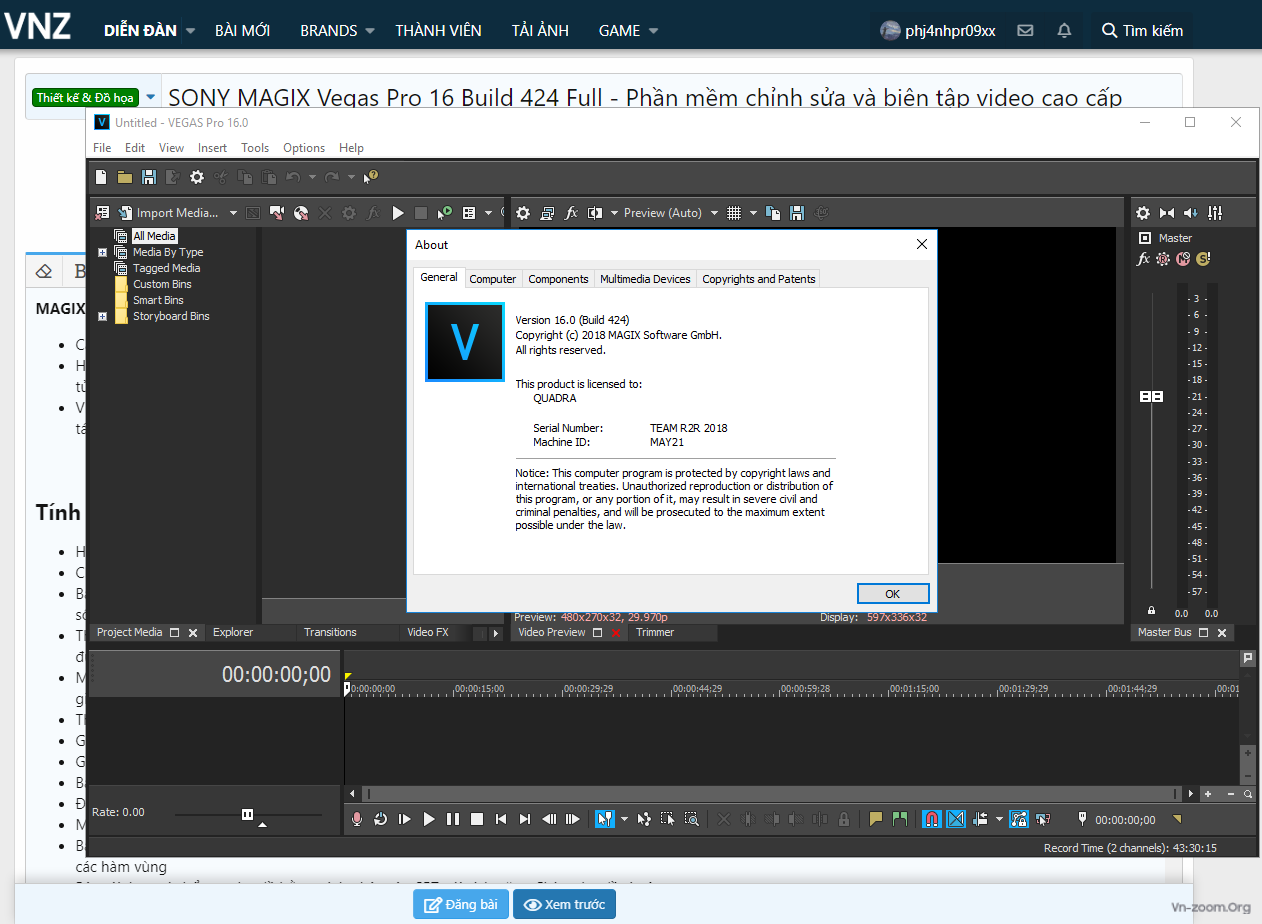
Task: Open Video Preview properties gear icon
Action: 523,213
